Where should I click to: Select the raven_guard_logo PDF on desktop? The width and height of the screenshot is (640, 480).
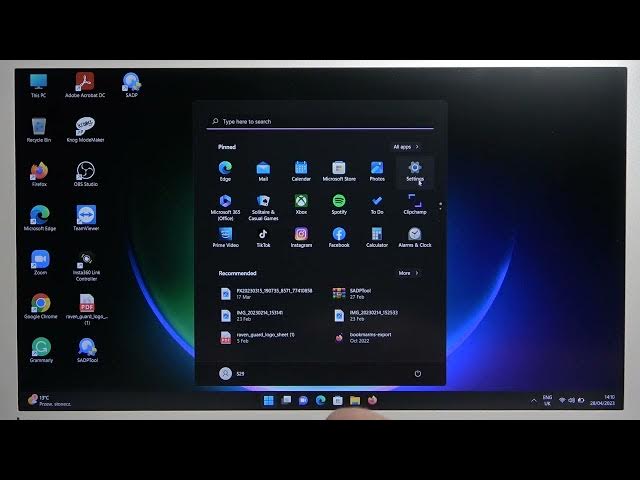point(87,310)
